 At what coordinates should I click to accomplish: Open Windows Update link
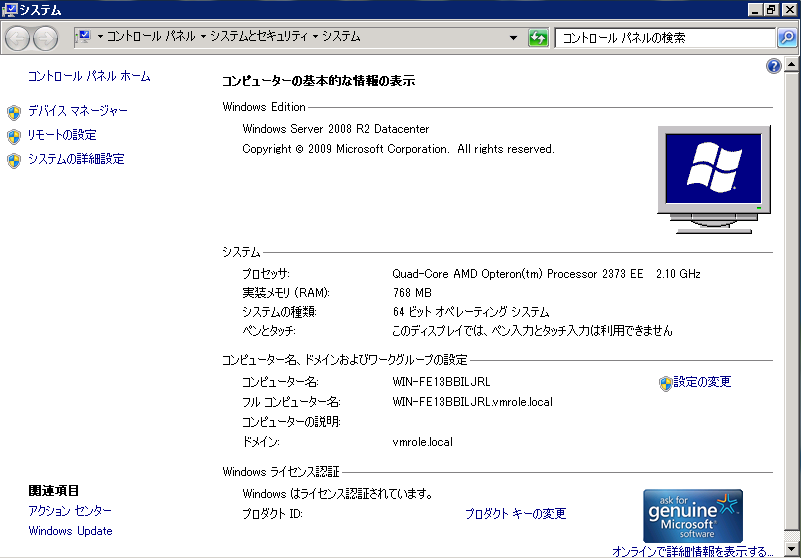click(70, 531)
